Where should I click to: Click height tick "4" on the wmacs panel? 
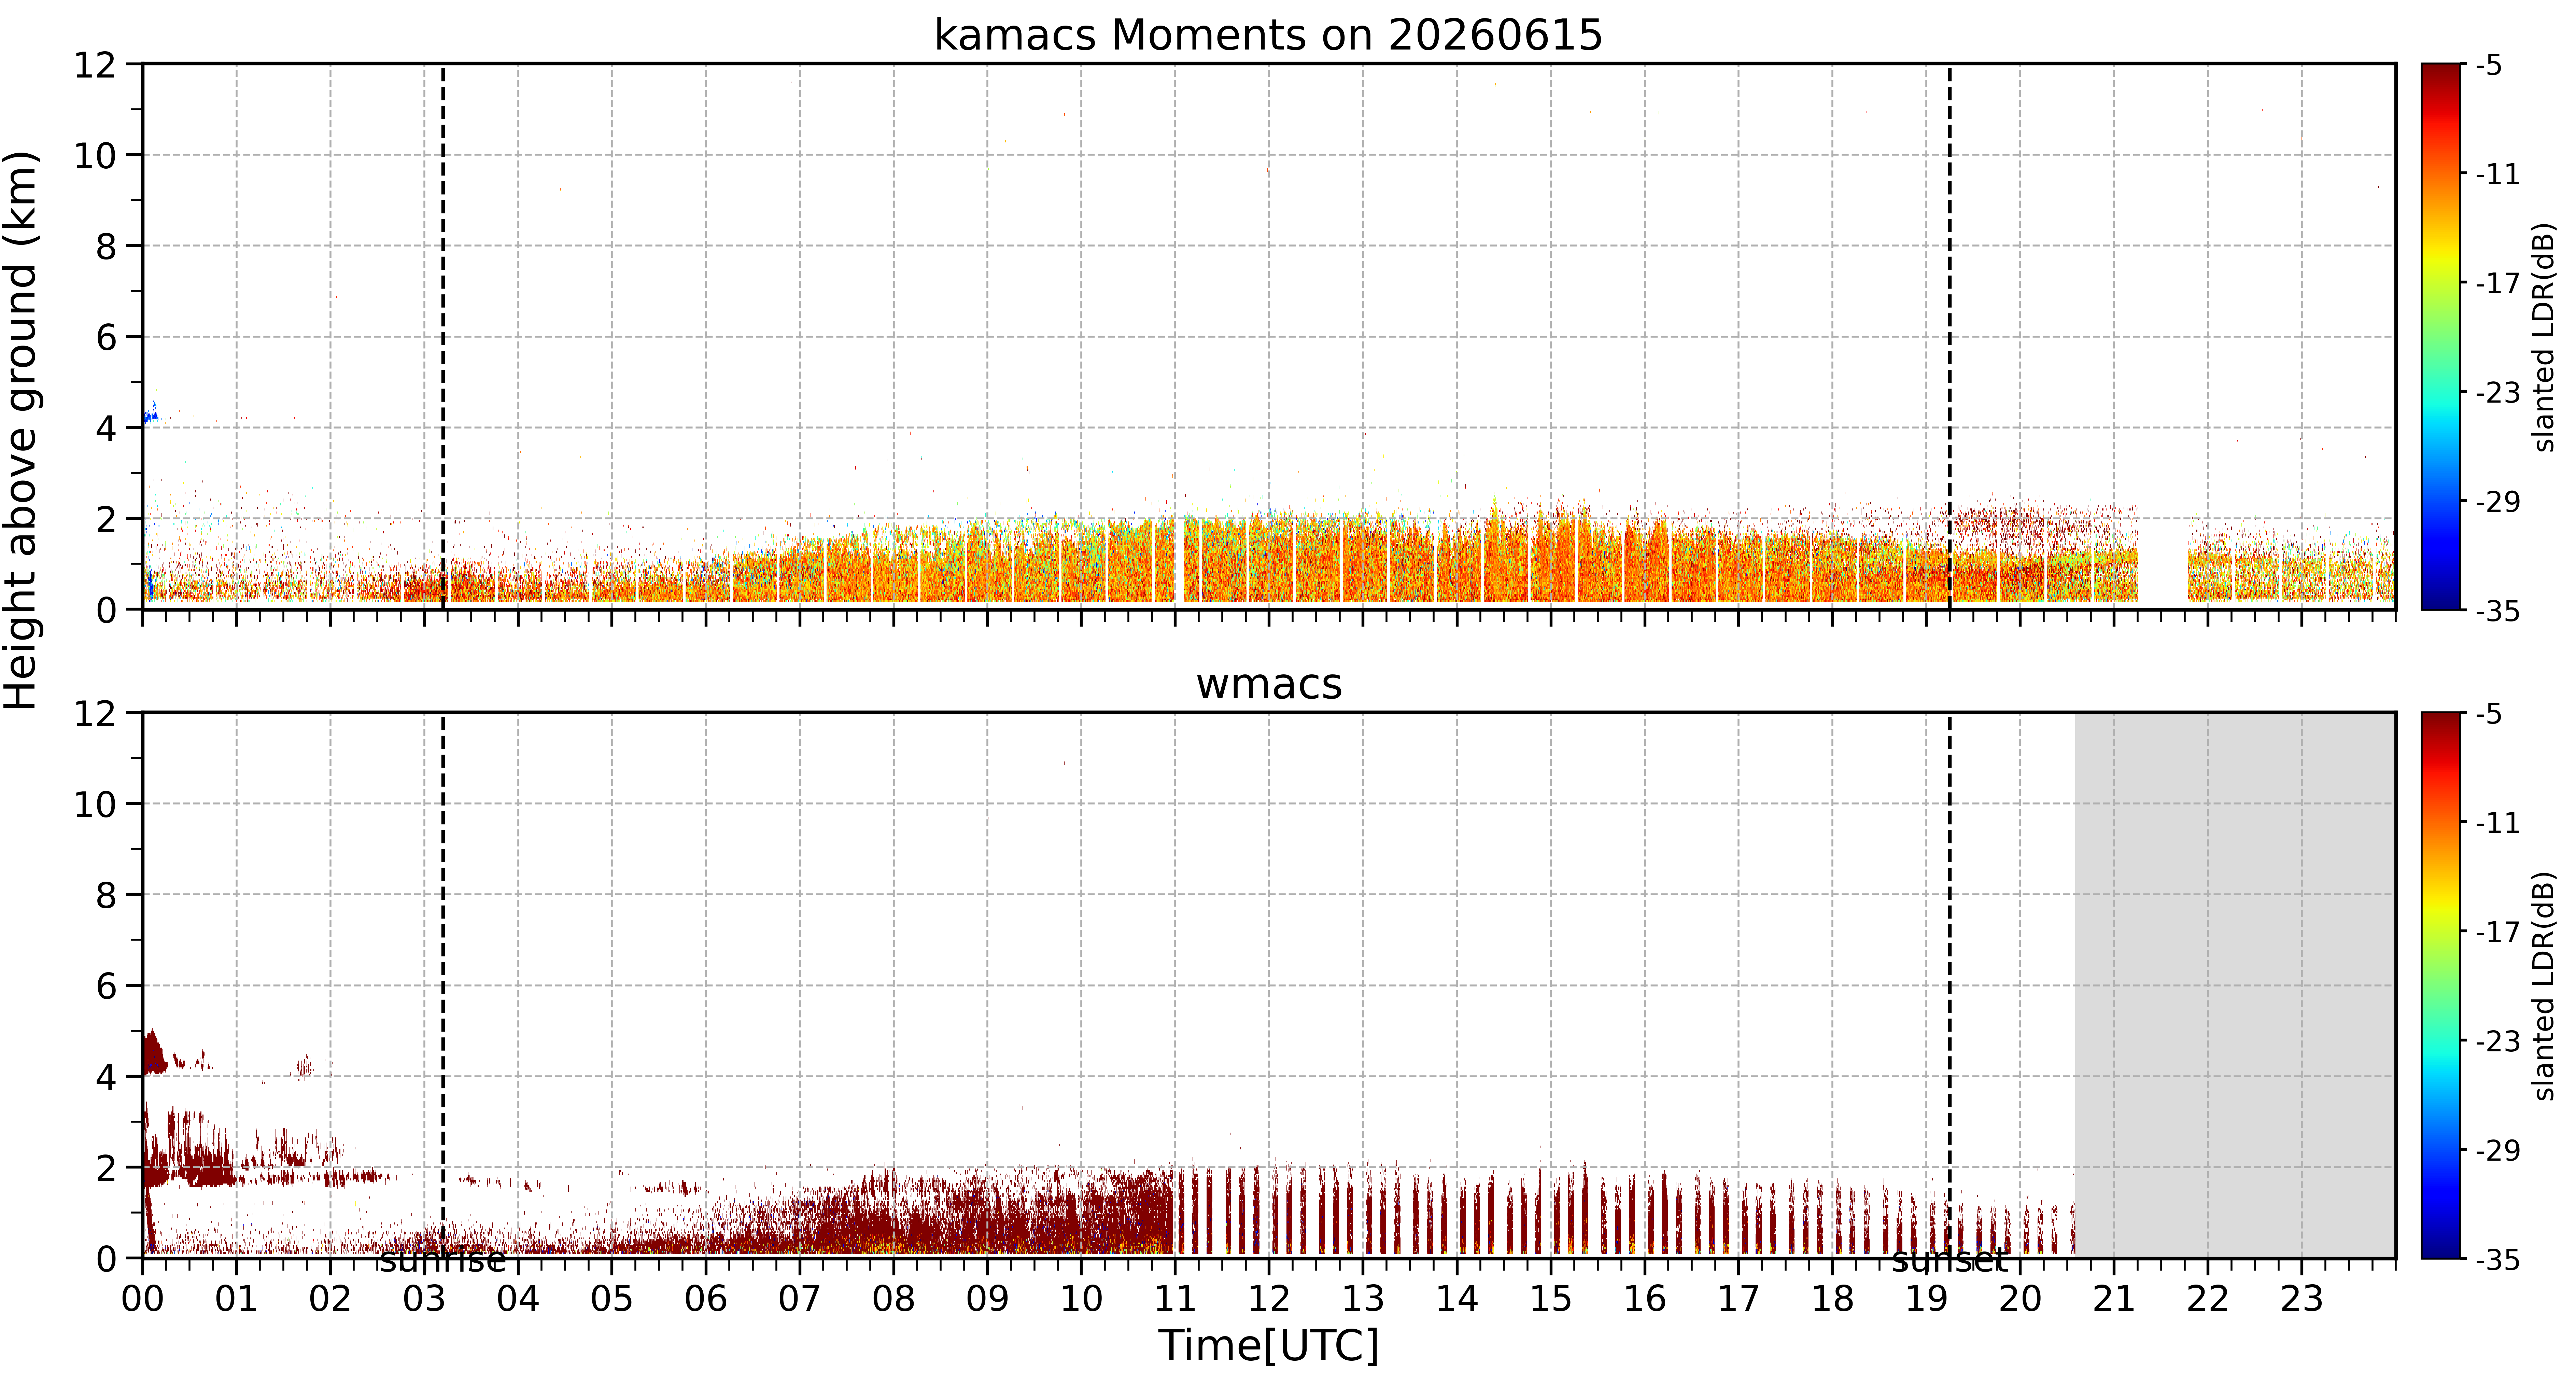point(106,1077)
